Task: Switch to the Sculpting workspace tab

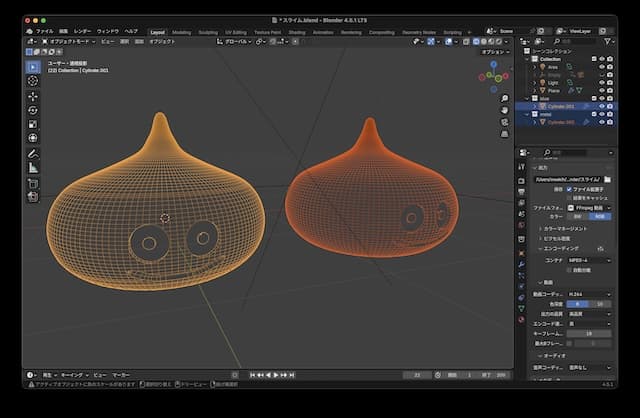Action: click(208, 32)
